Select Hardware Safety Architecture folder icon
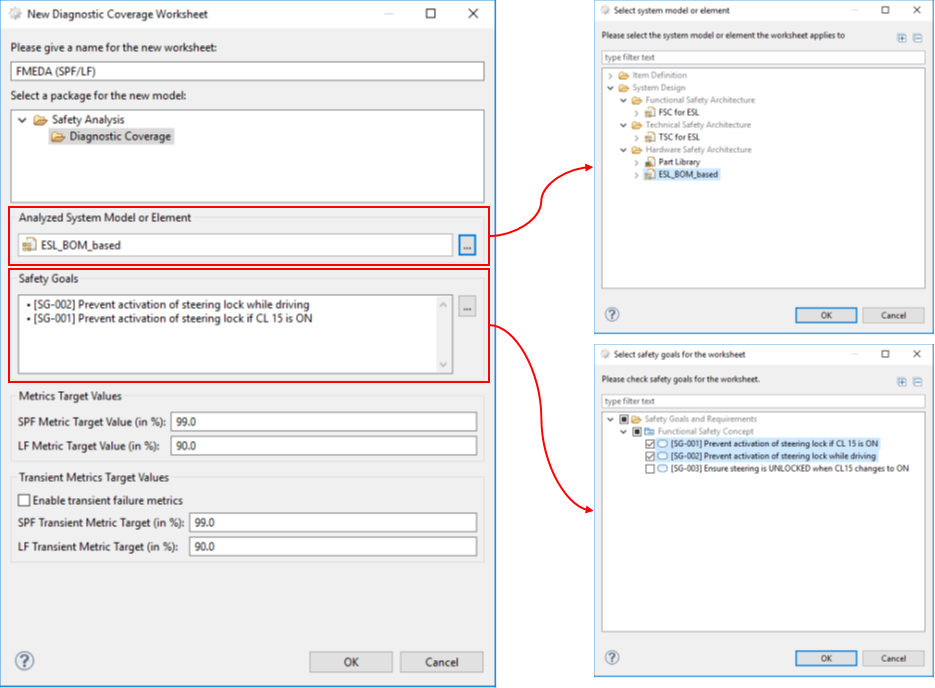 637,150
